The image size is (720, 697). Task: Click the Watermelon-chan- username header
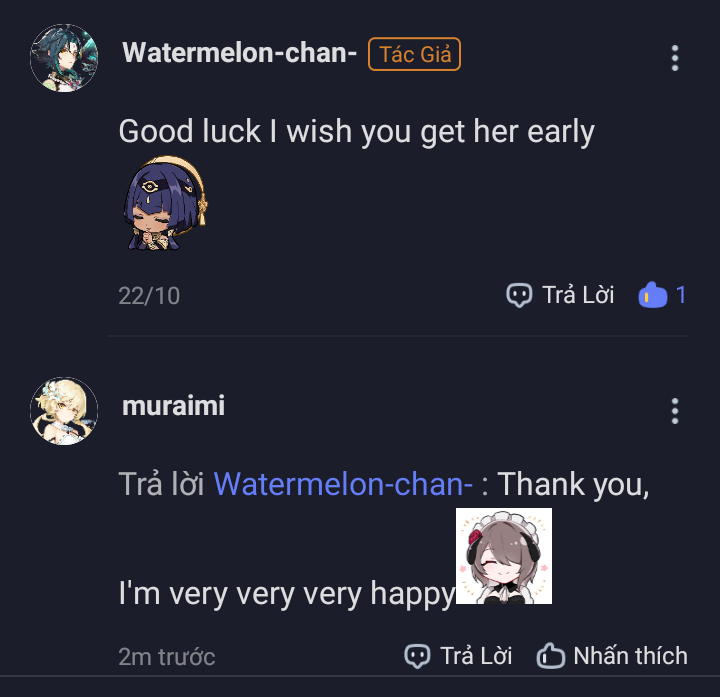pos(240,52)
